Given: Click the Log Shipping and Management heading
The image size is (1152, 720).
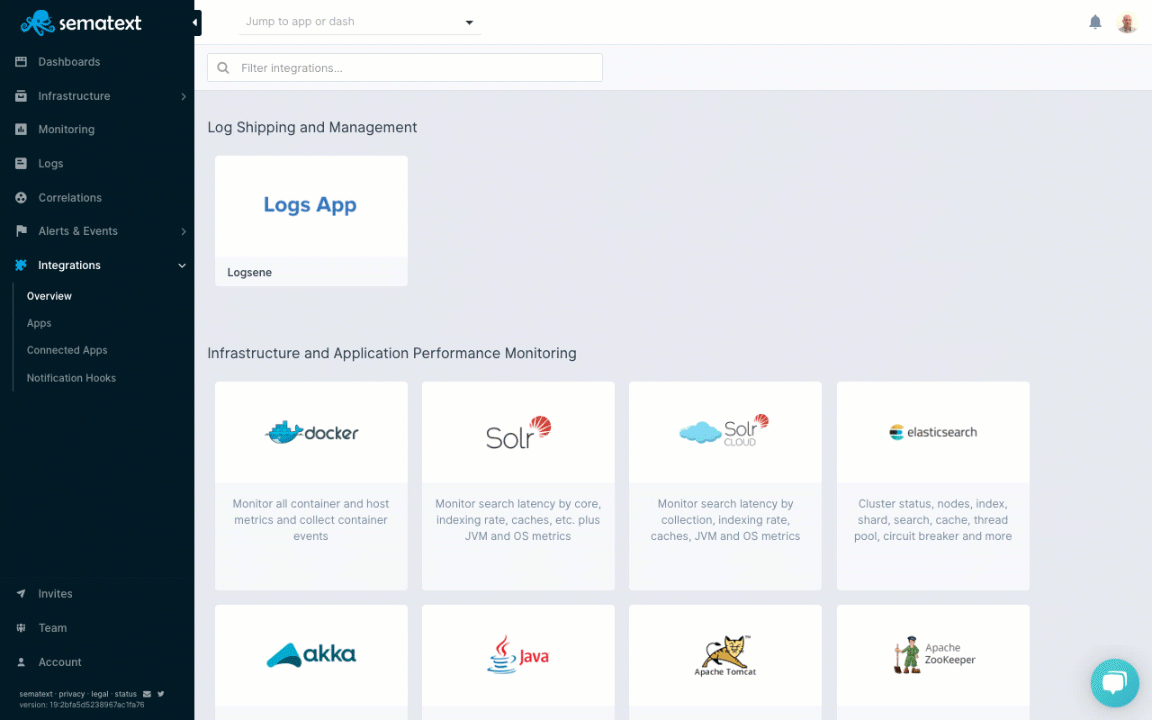Looking at the screenshot, I should pos(312,127).
